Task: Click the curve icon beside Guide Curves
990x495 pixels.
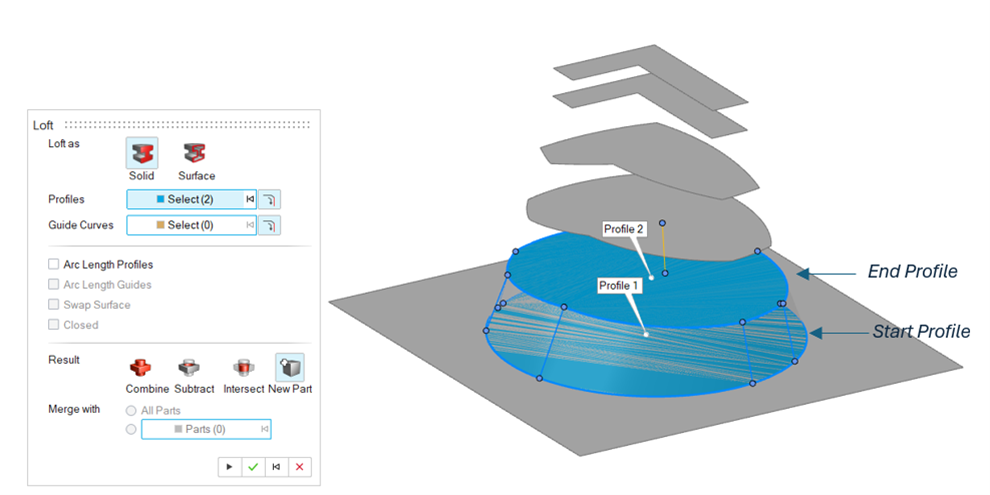Action: coord(270,225)
